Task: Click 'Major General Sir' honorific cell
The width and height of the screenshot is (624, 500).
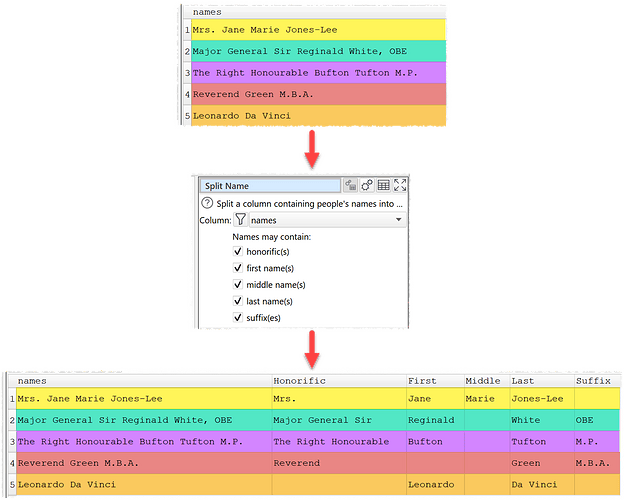Action: click(339, 420)
